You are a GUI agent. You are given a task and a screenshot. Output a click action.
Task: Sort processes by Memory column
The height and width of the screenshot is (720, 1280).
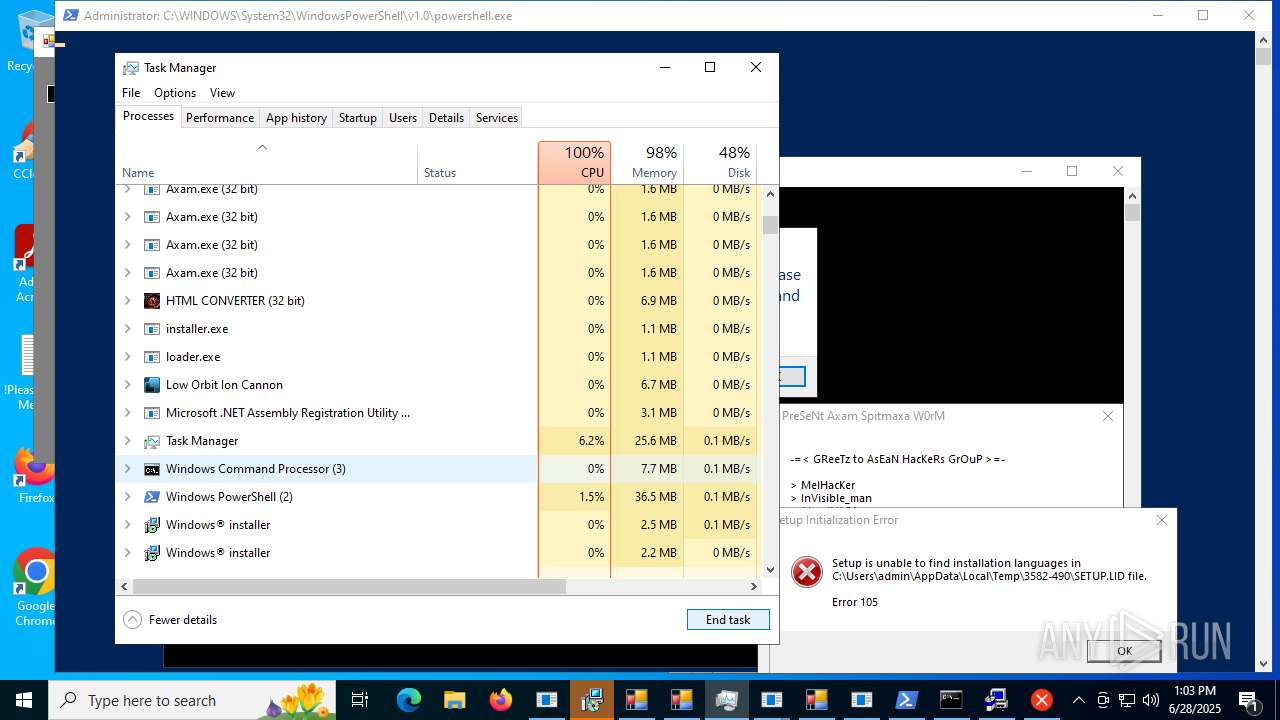[x=647, y=162]
